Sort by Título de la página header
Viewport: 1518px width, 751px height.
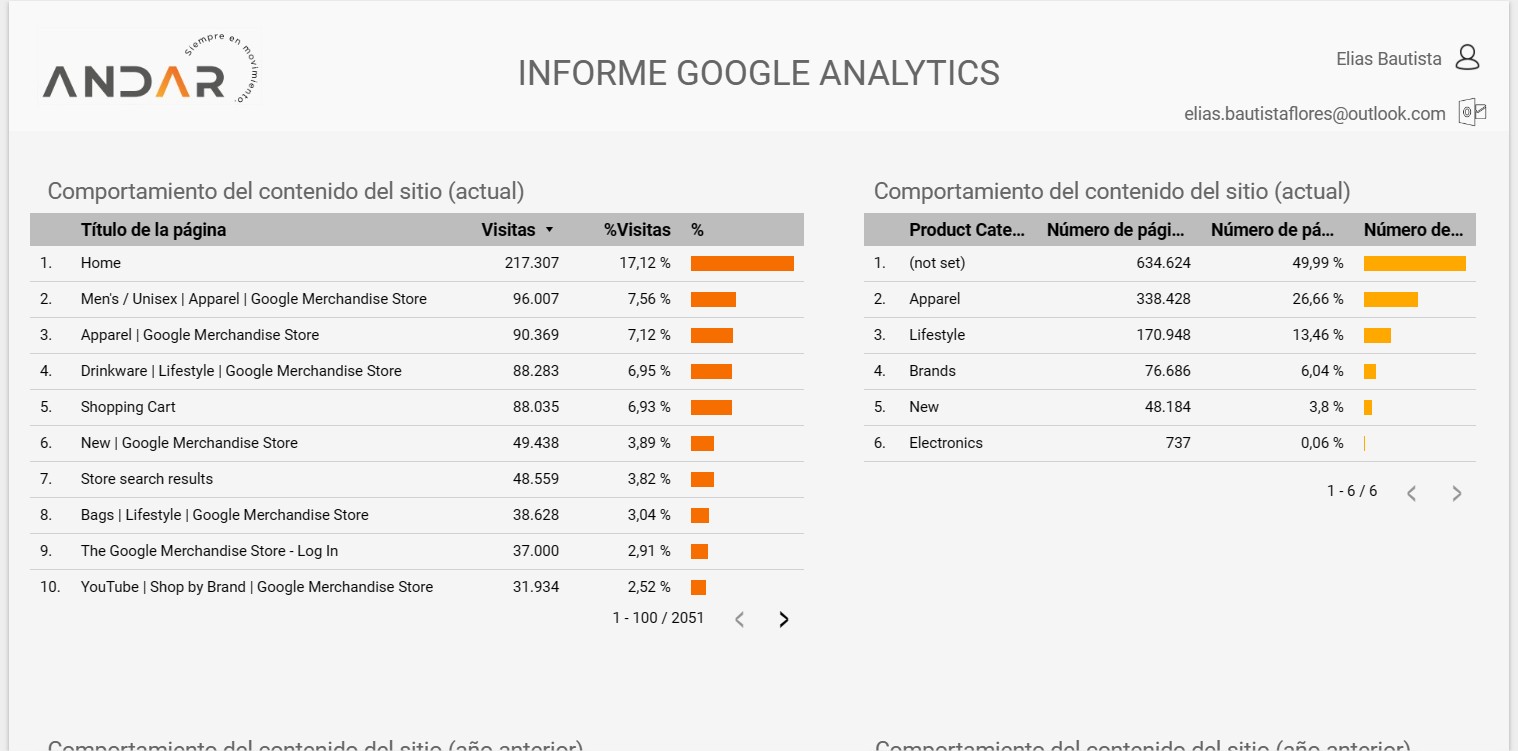tap(153, 230)
